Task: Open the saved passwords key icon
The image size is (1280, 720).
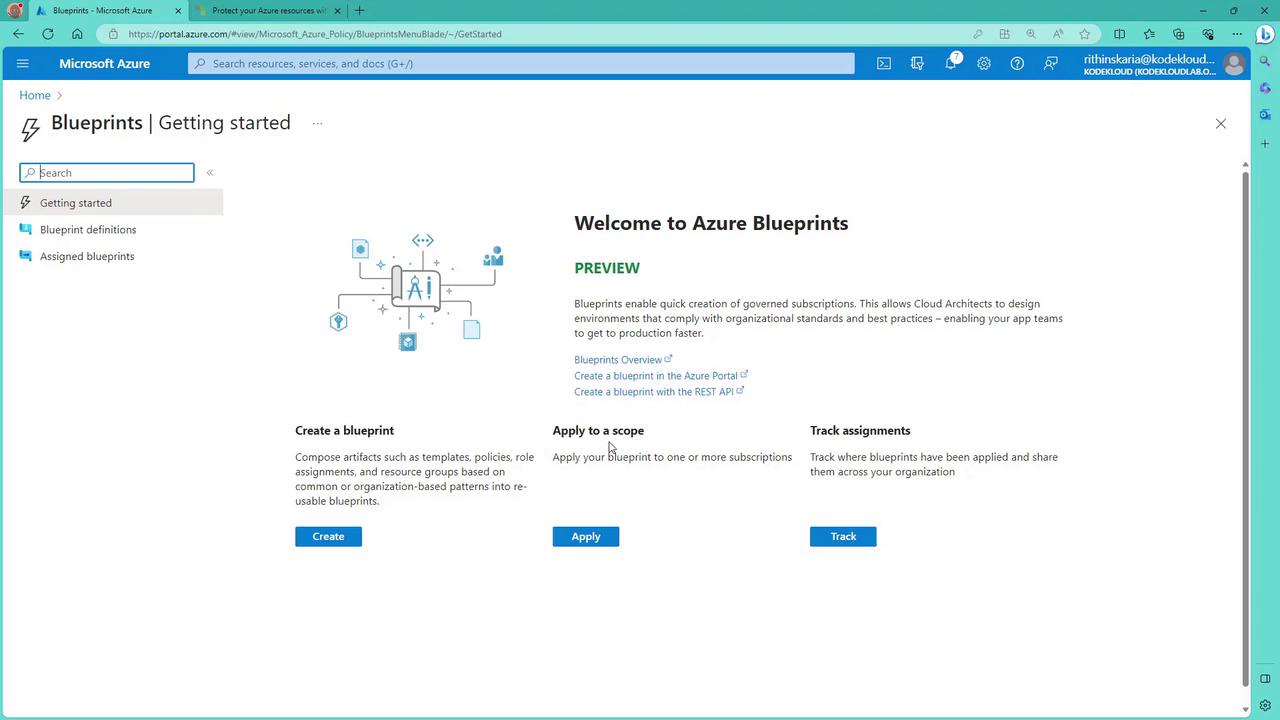Action: tap(978, 34)
